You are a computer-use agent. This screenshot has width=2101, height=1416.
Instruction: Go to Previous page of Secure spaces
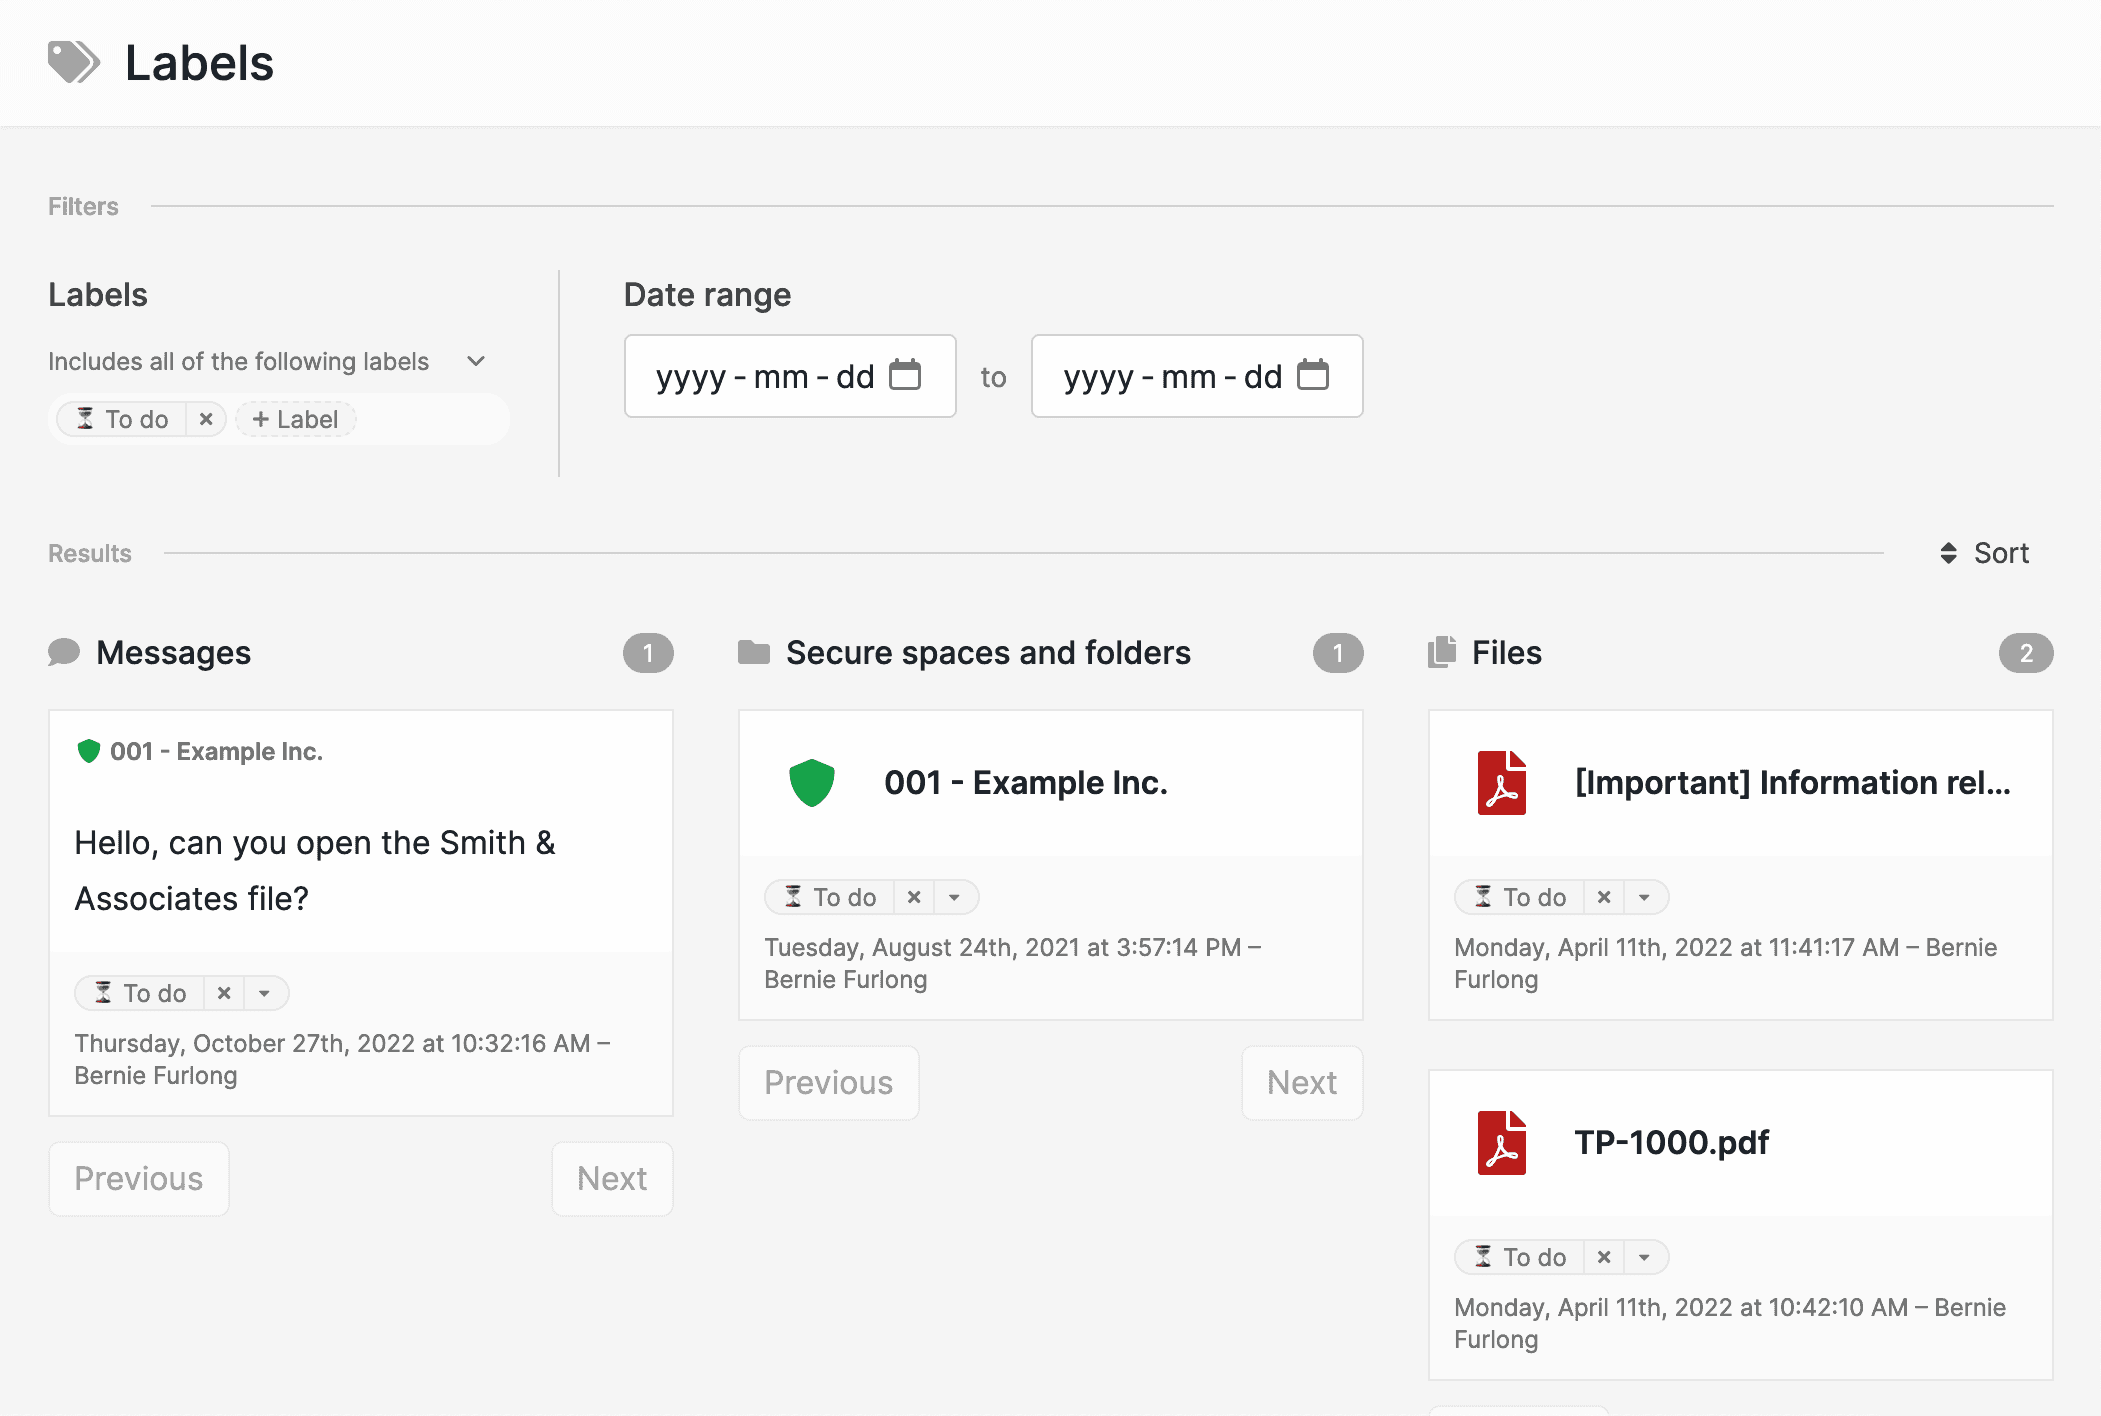pos(829,1083)
